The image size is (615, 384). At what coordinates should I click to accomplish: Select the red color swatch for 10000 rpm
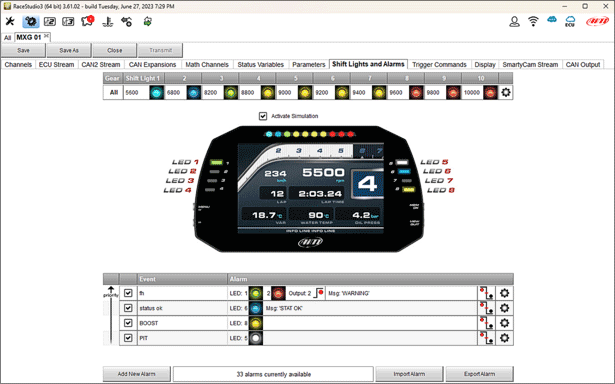point(490,93)
